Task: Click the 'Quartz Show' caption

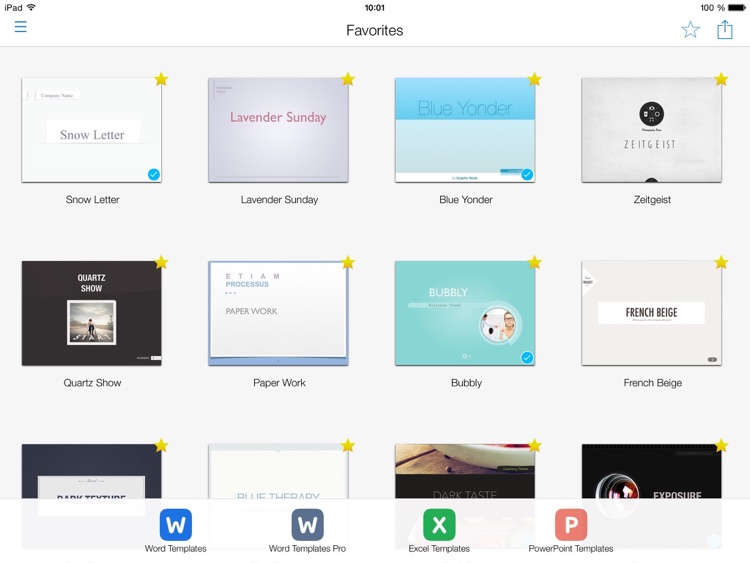Action: [92, 383]
